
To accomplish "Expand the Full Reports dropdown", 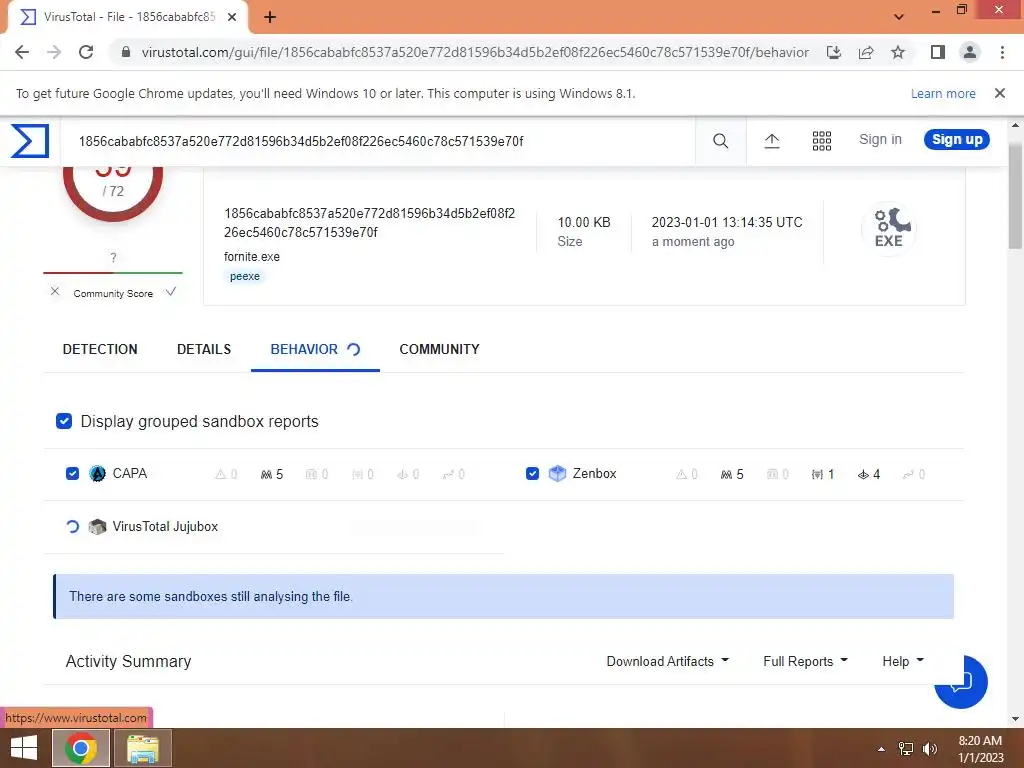I will tap(805, 662).
